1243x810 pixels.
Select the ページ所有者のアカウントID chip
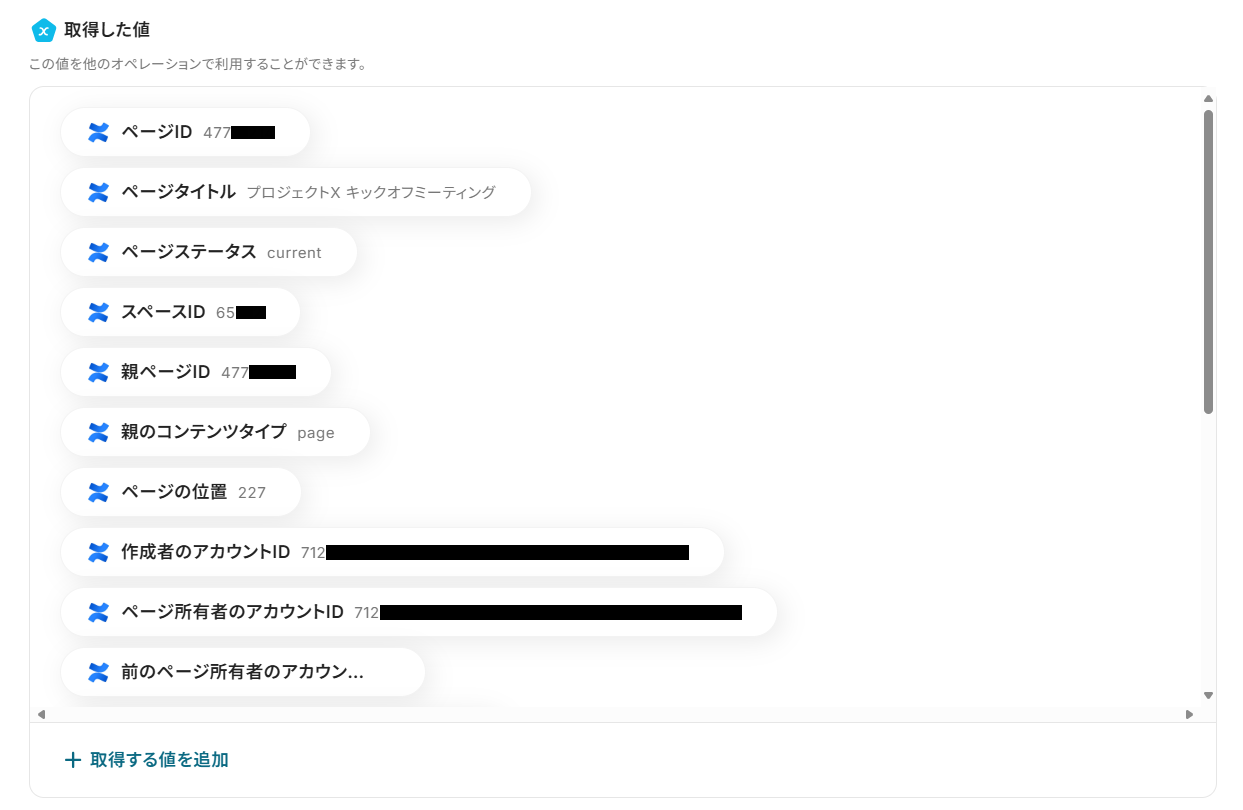[419, 612]
